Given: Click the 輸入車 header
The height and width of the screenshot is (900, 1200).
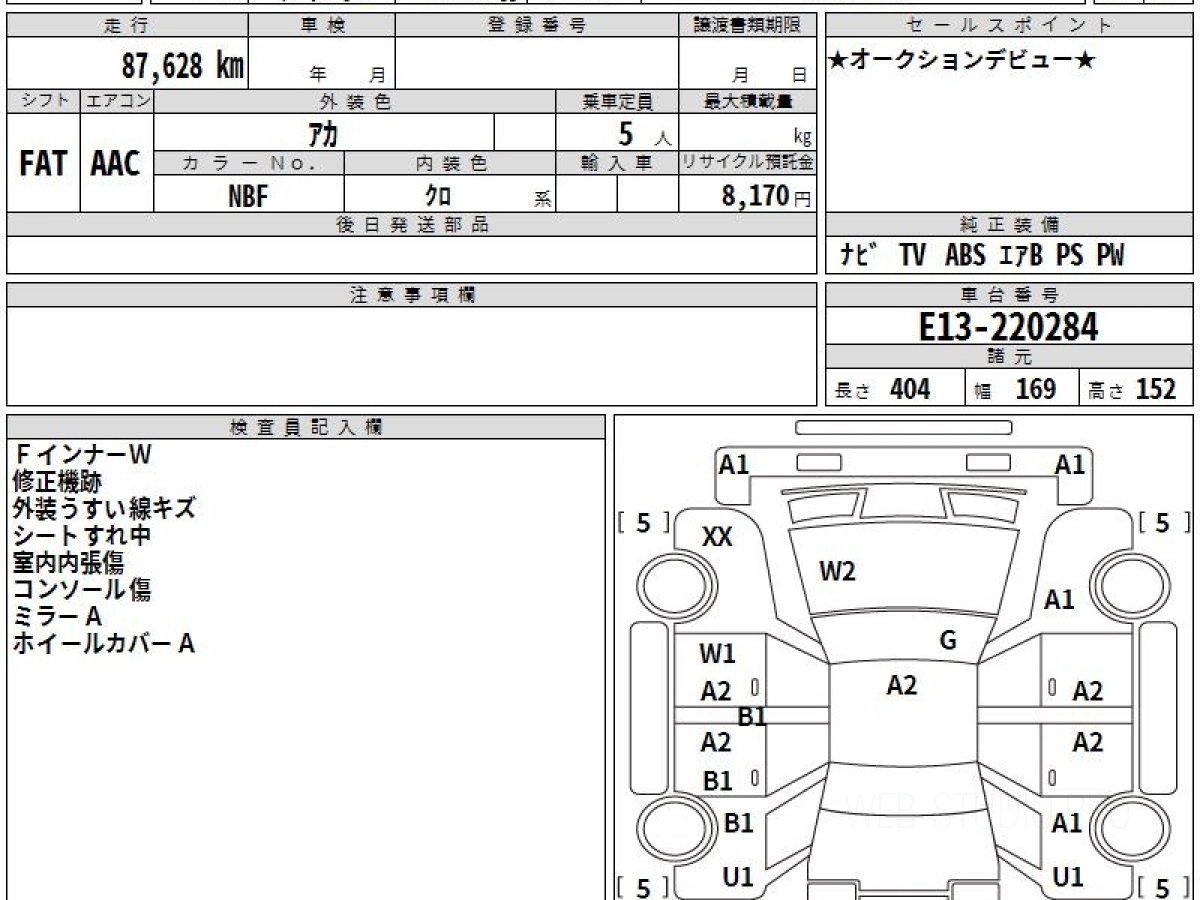Looking at the screenshot, I should point(617,163).
